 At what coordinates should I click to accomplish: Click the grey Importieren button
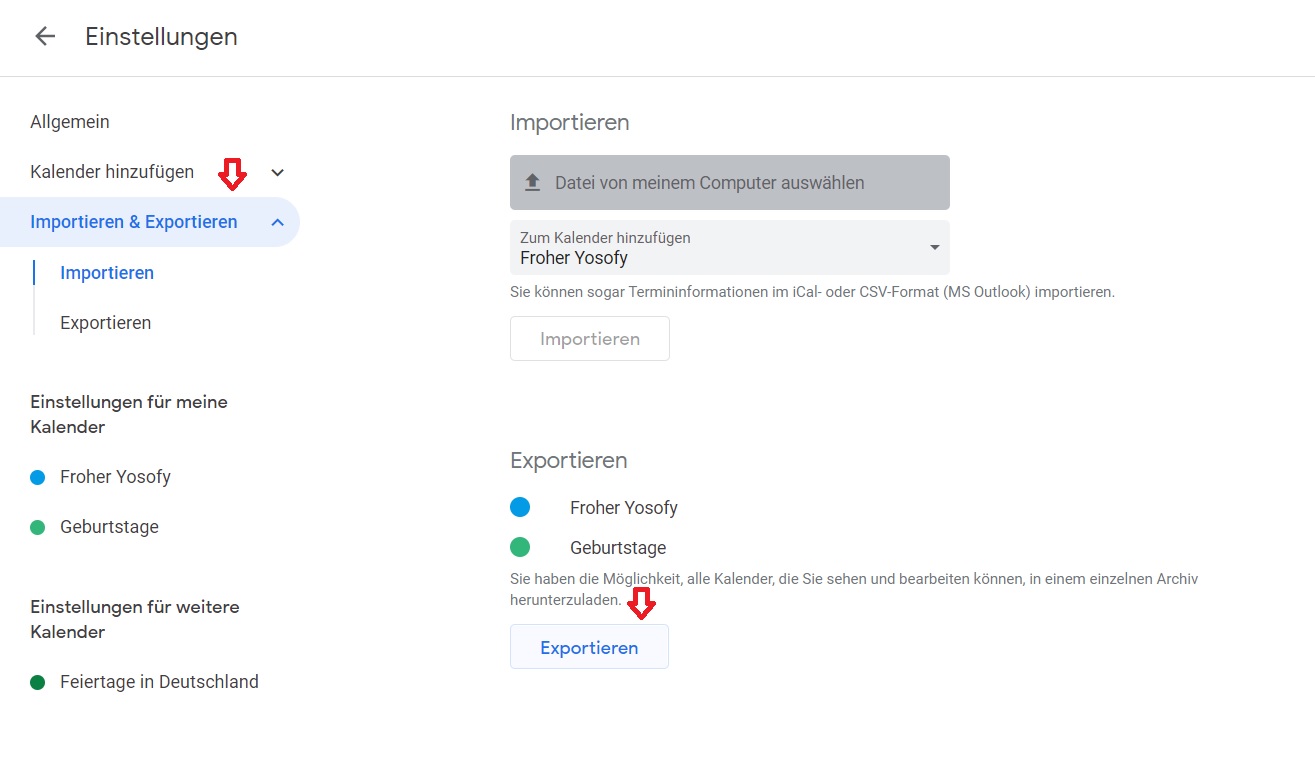coord(590,339)
